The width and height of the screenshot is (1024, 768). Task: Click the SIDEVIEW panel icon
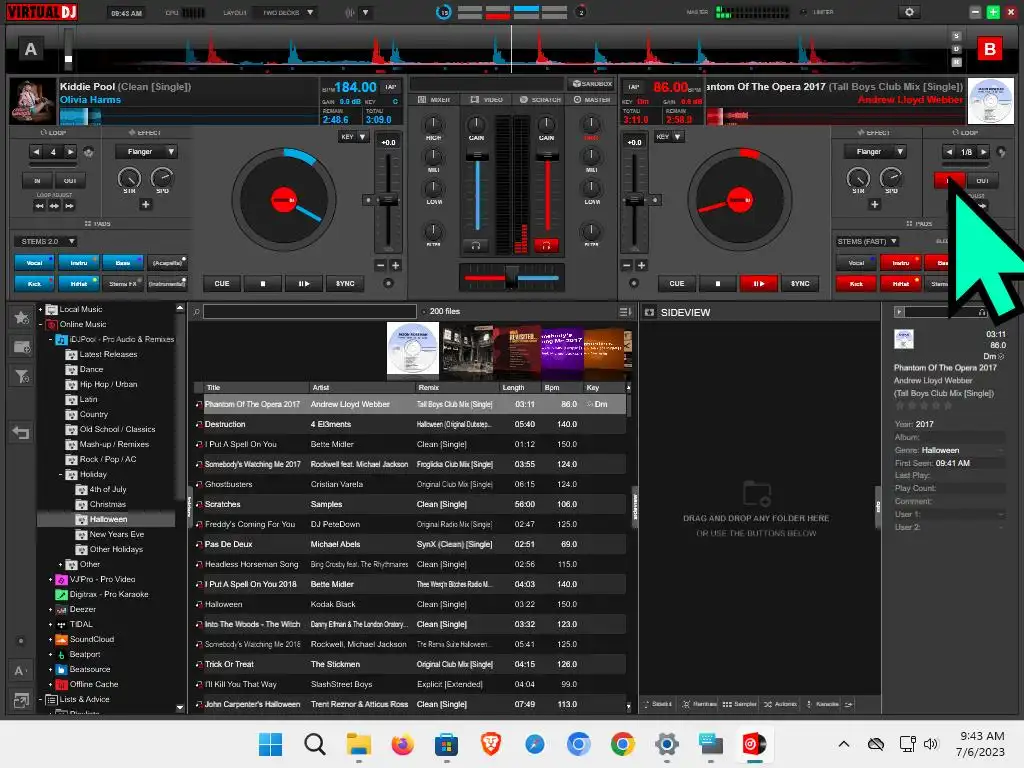649,313
